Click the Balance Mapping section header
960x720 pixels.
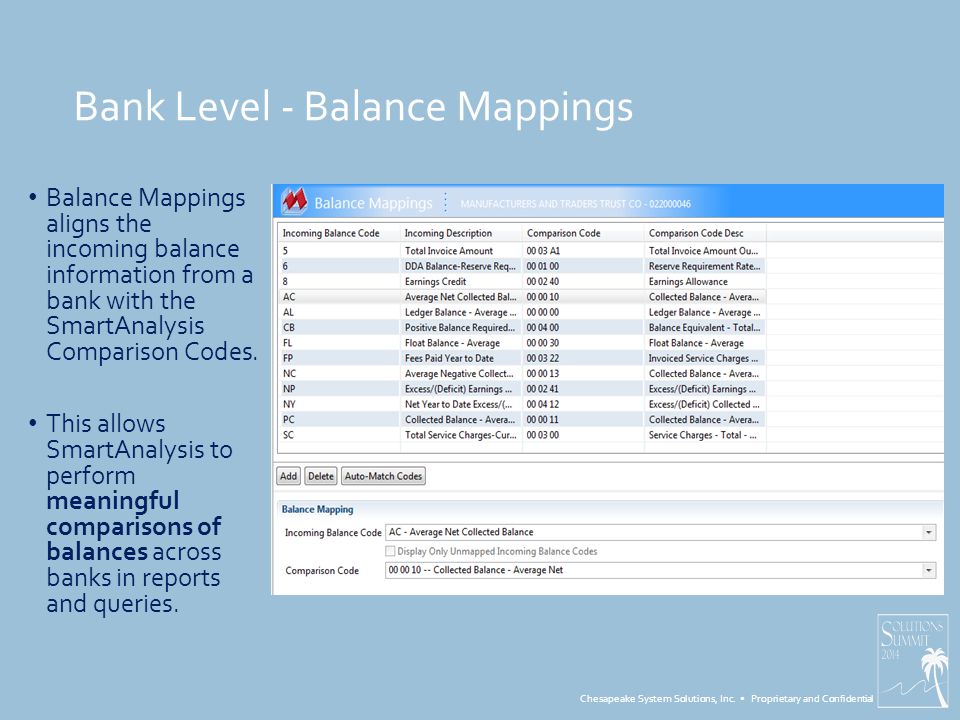pyautogui.click(x=317, y=509)
